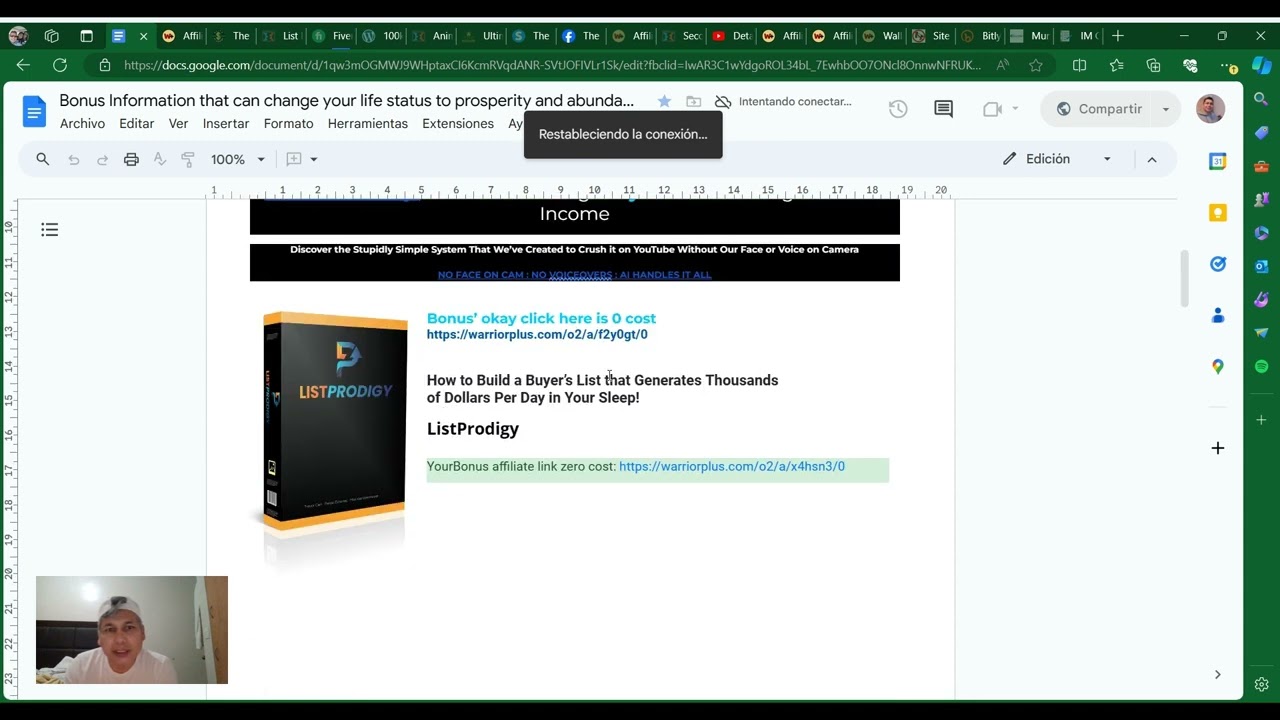Viewport: 1280px width, 720px height.
Task: Get add-ons with plus icon in Docs panel
Action: 1217,448
